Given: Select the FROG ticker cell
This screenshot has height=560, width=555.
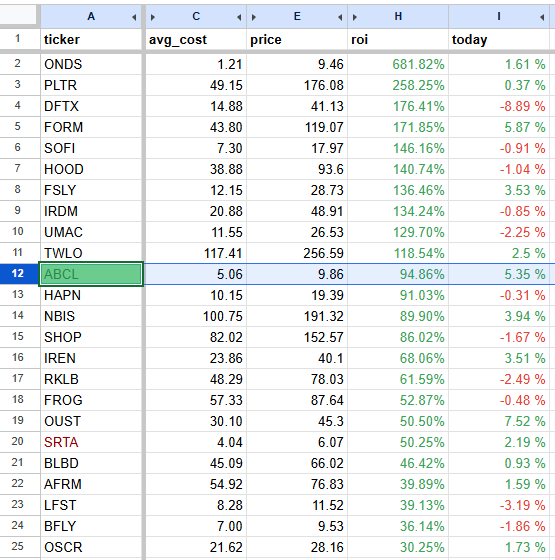Looking at the screenshot, I should [91, 400].
